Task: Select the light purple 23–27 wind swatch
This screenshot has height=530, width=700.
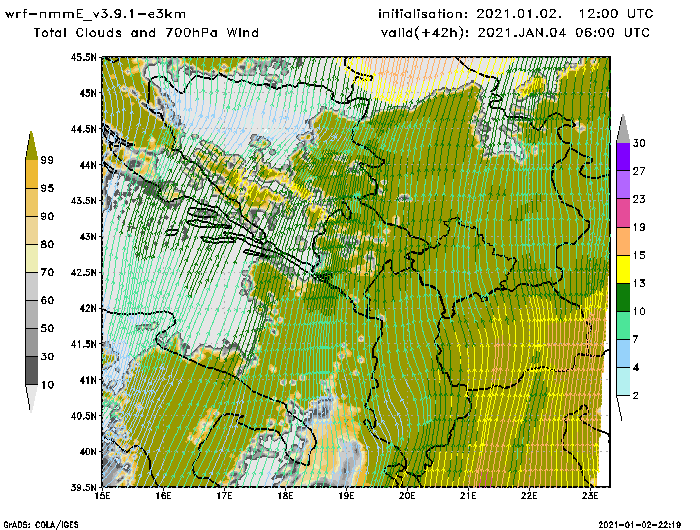Action: click(x=623, y=185)
